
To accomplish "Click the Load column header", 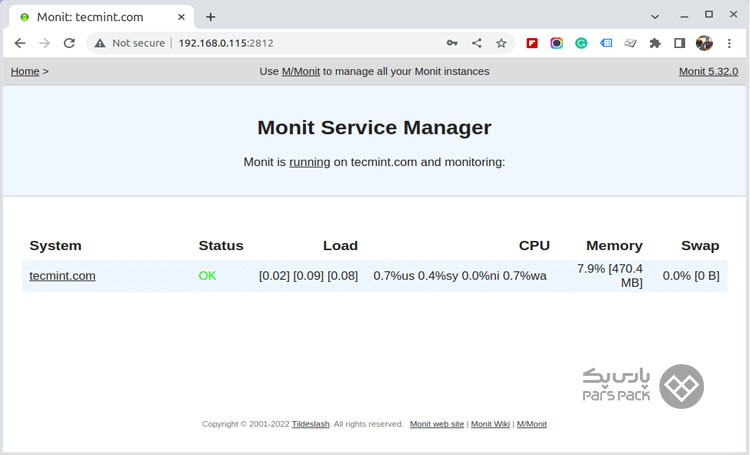I will tap(340, 245).
